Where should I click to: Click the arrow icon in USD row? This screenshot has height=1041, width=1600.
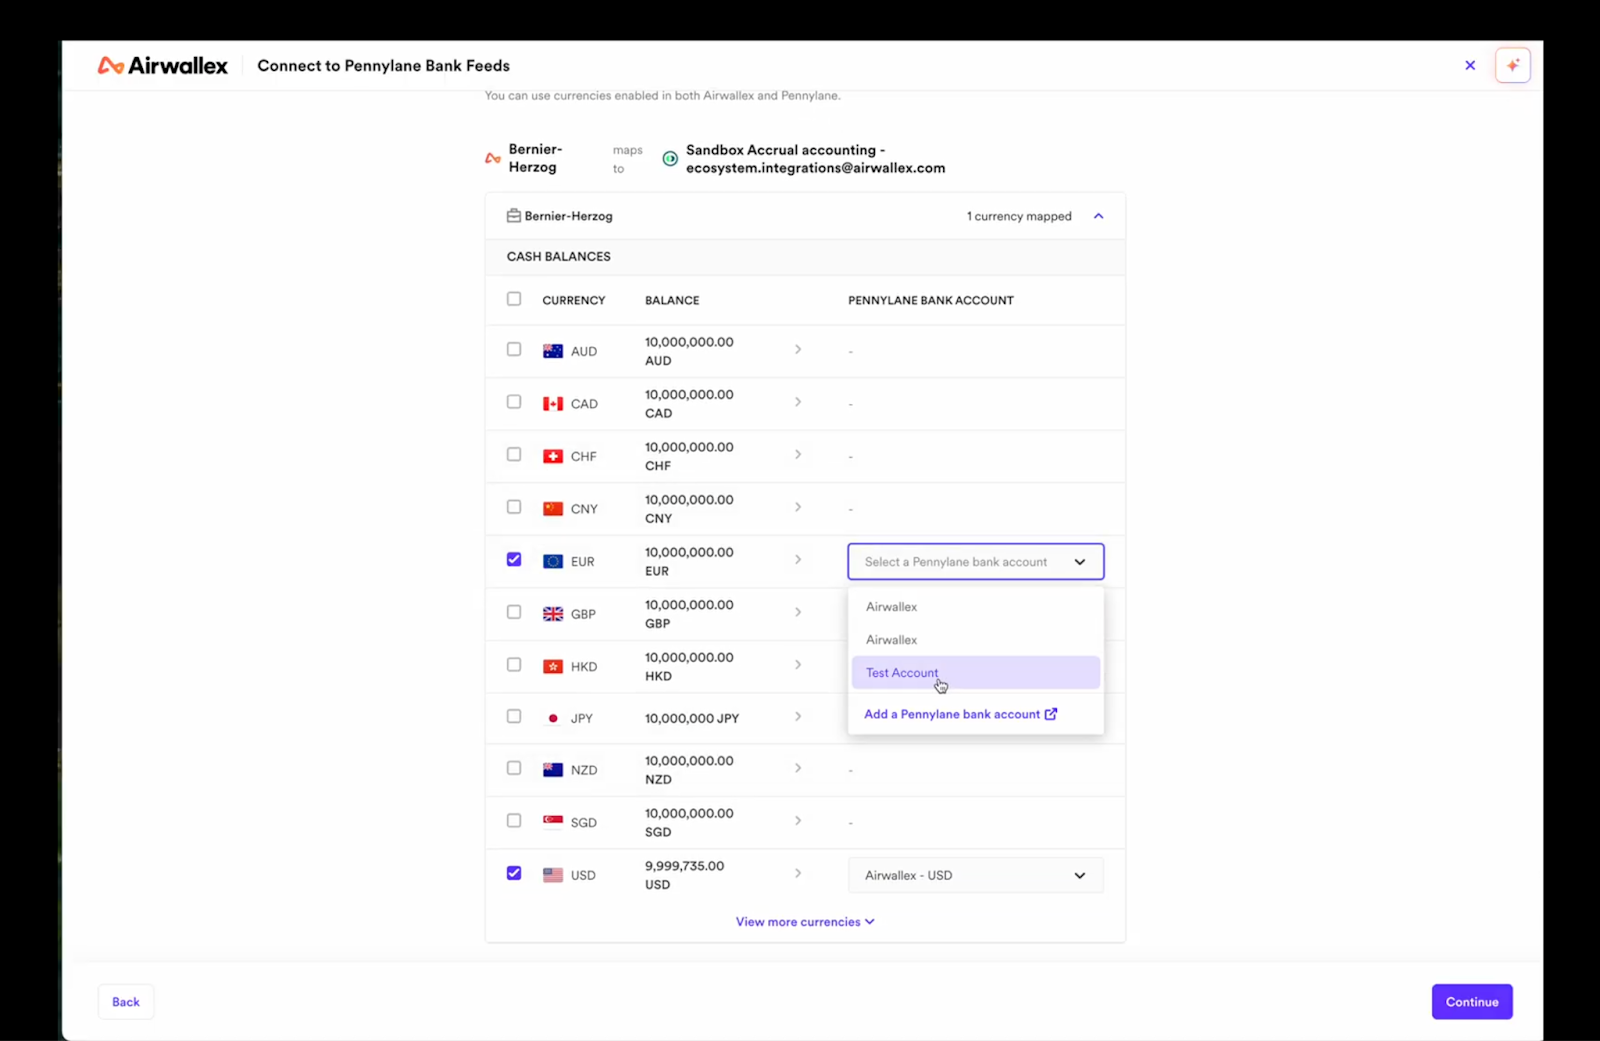click(797, 874)
